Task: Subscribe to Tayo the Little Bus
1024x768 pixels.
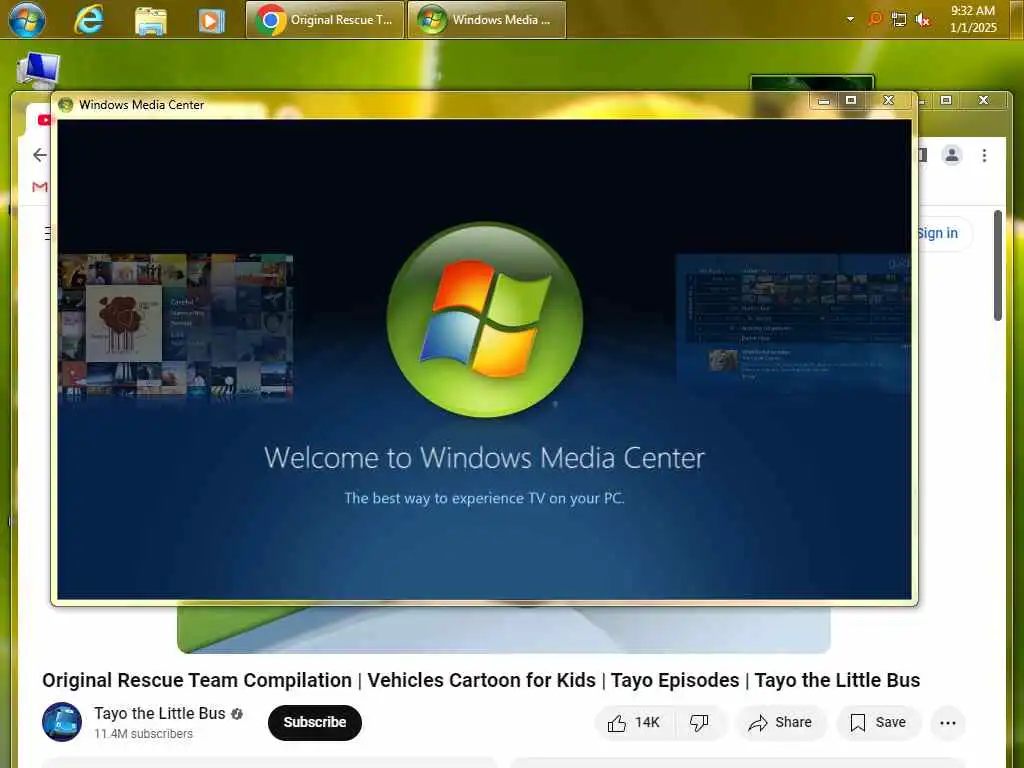Action: coord(315,722)
